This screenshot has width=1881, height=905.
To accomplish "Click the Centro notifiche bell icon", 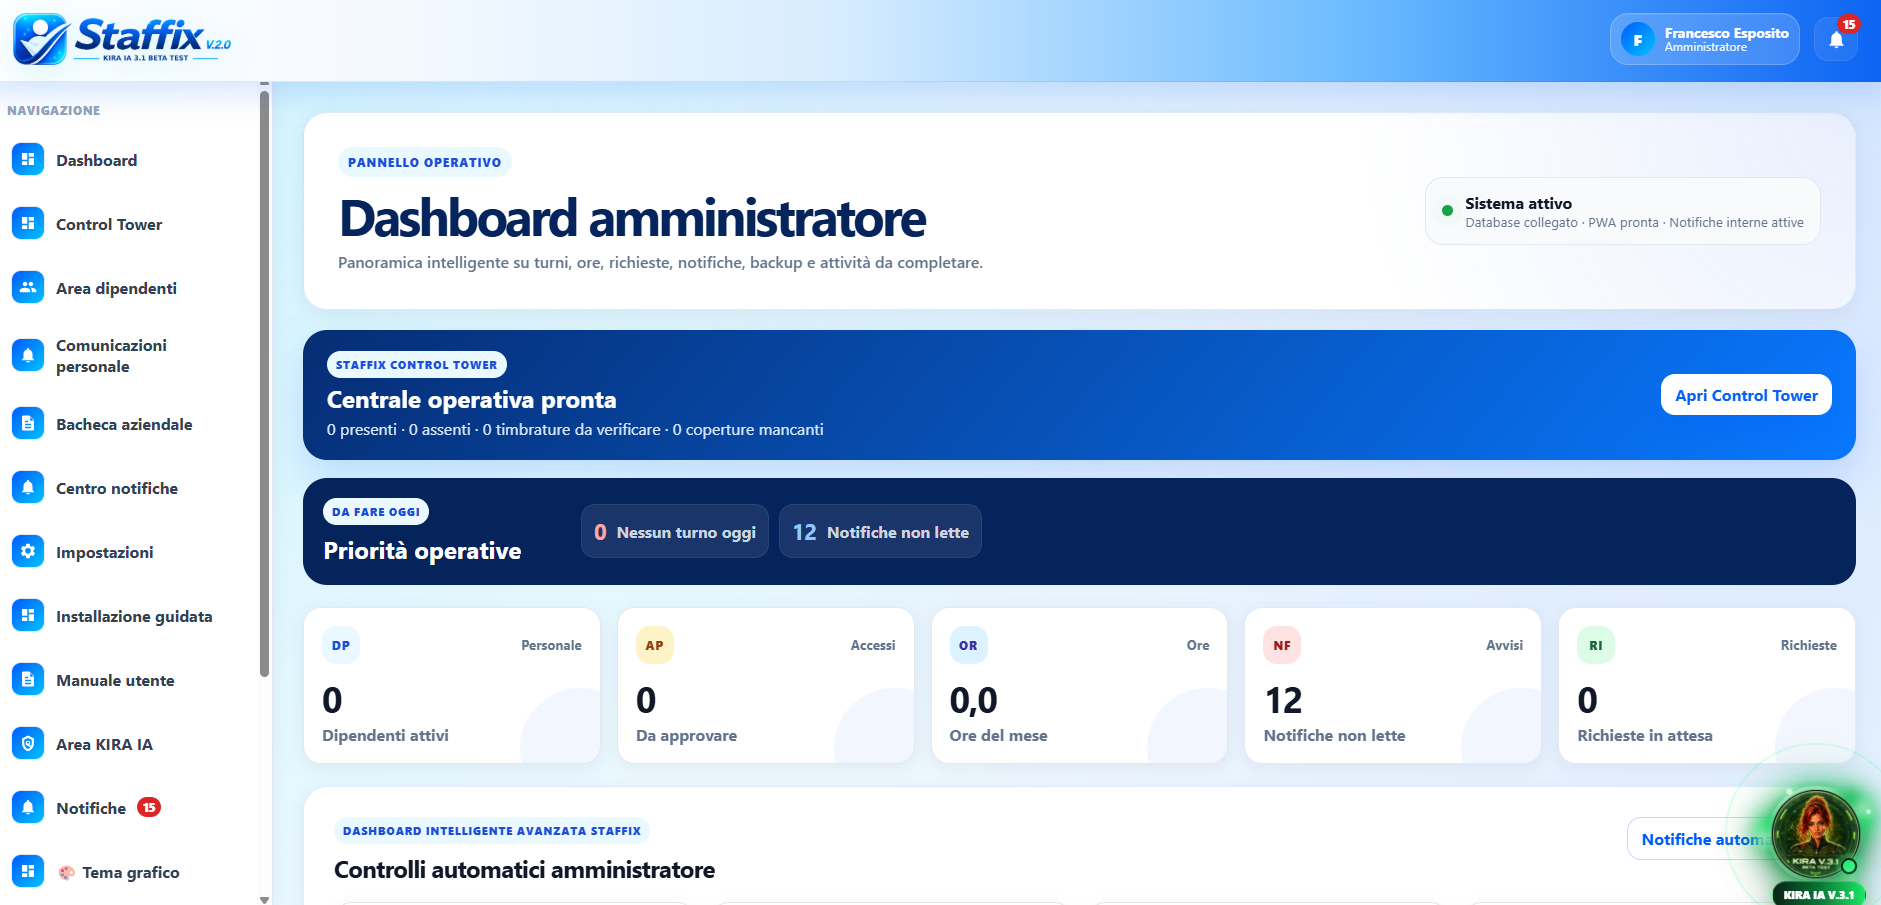I will point(28,487).
